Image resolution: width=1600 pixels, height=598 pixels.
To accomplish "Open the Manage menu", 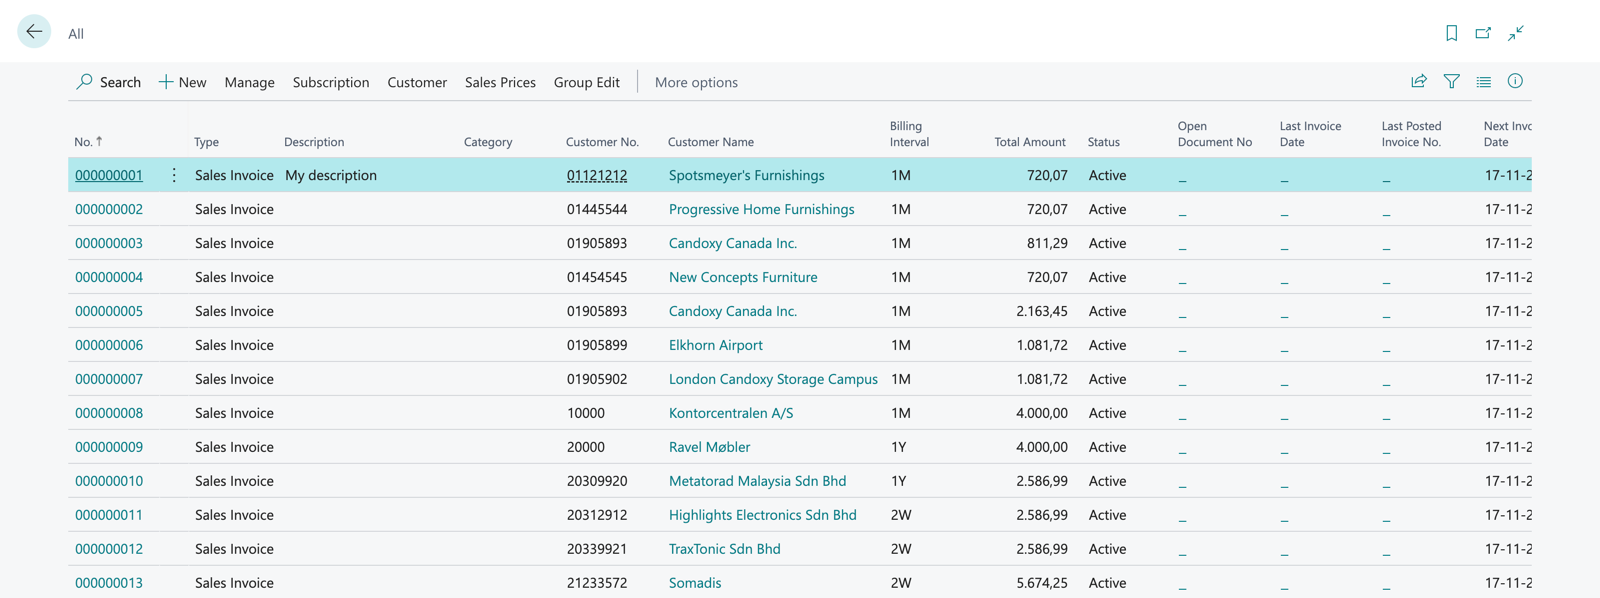I will [249, 82].
